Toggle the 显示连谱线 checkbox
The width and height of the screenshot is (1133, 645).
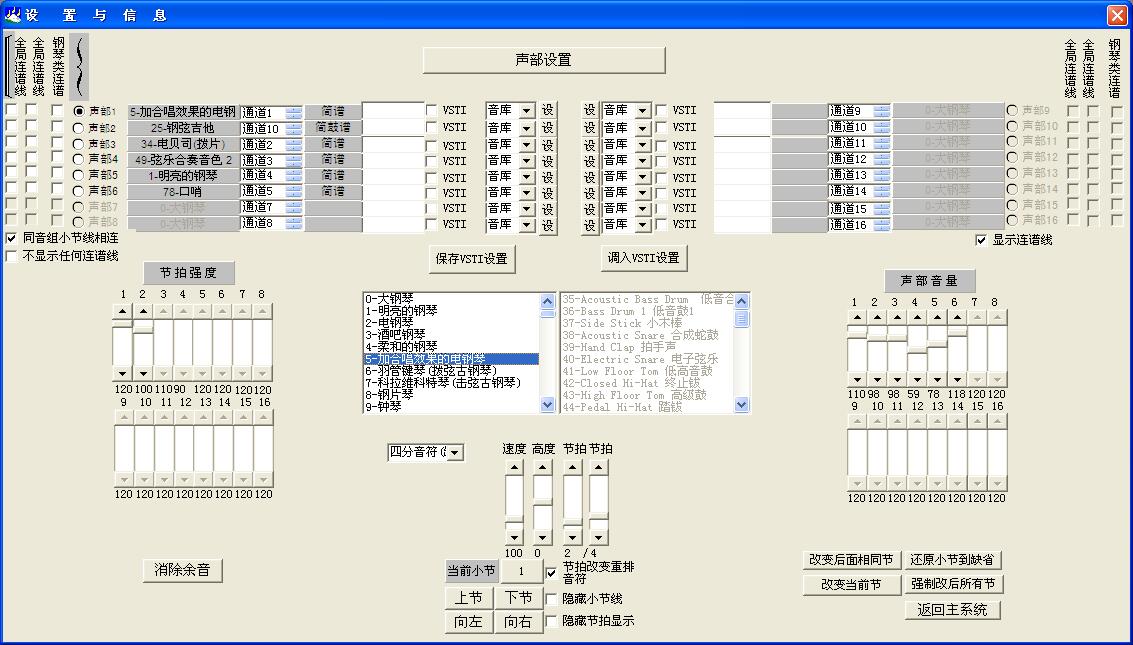(x=981, y=240)
